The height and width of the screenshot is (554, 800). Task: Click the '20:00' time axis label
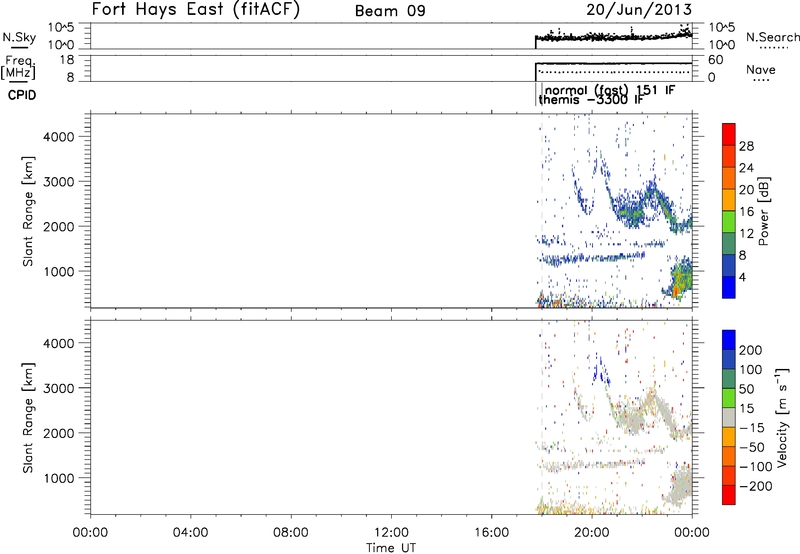click(x=591, y=533)
